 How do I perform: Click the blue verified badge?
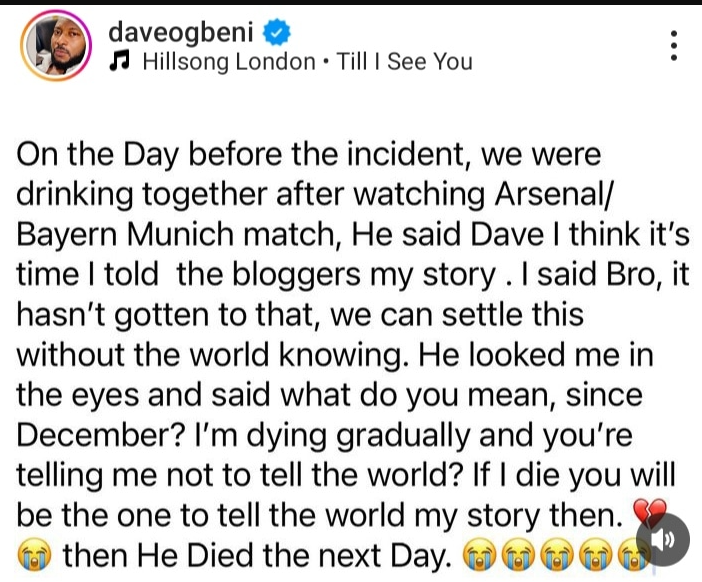(276, 33)
